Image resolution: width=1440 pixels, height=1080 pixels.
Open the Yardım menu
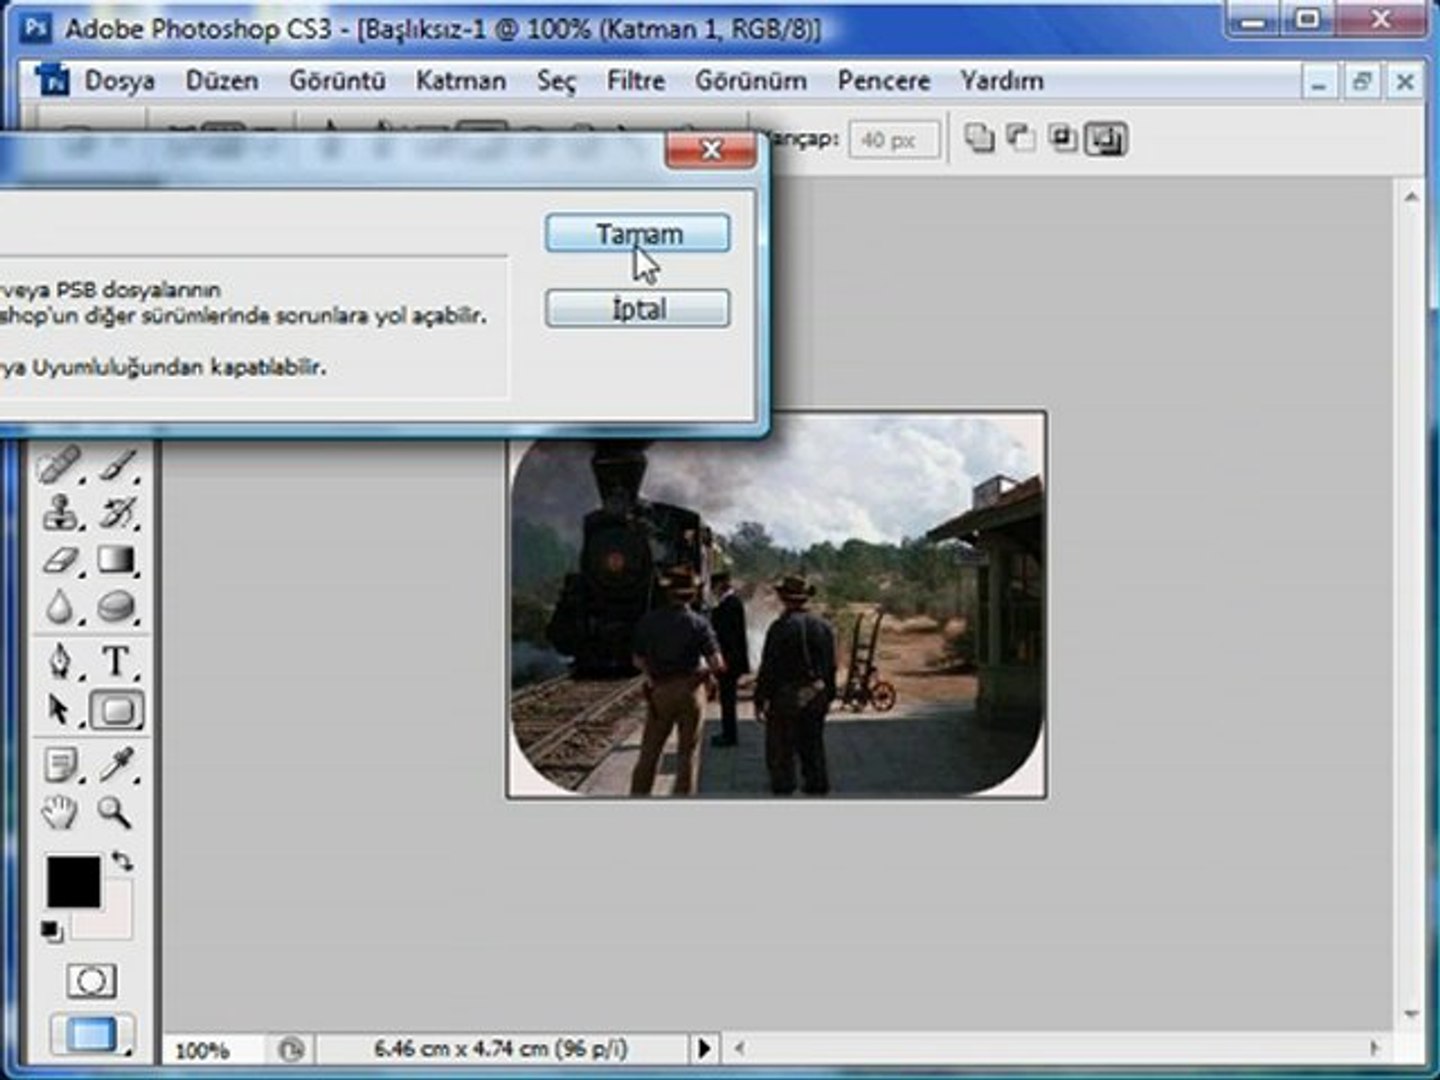[x=1002, y=81]
